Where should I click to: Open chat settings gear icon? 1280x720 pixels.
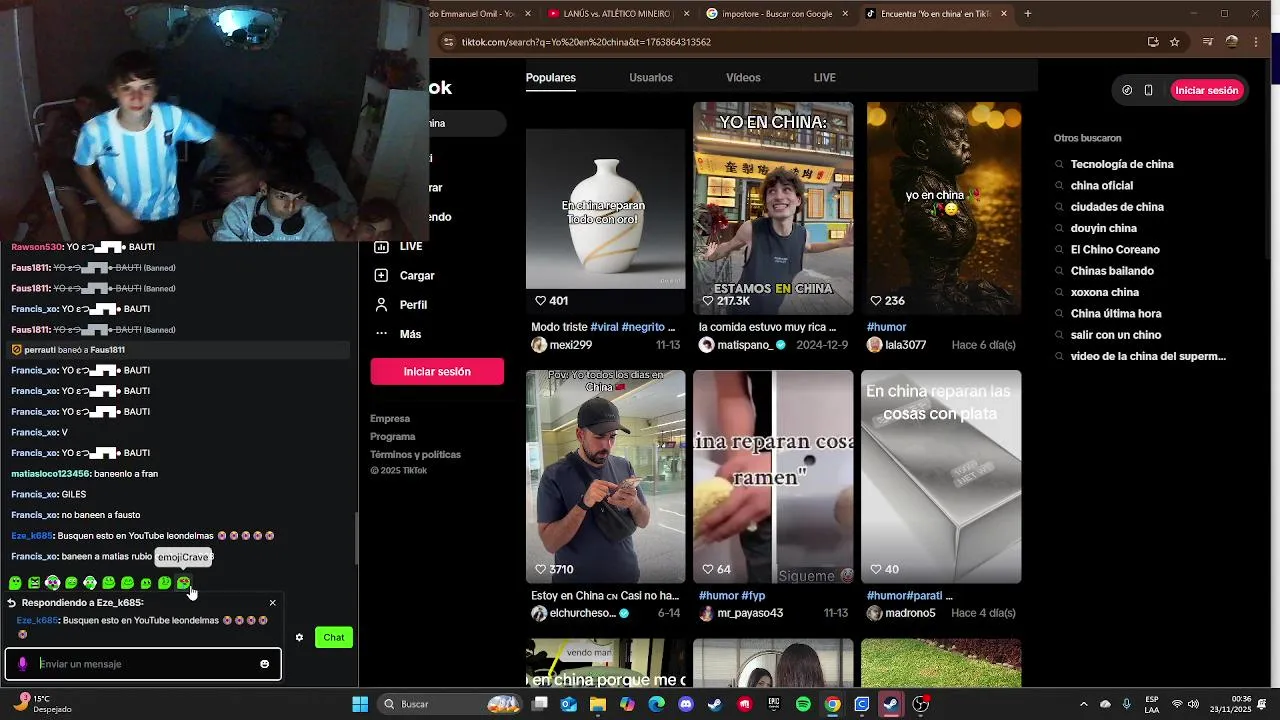(x=299, y=637)
